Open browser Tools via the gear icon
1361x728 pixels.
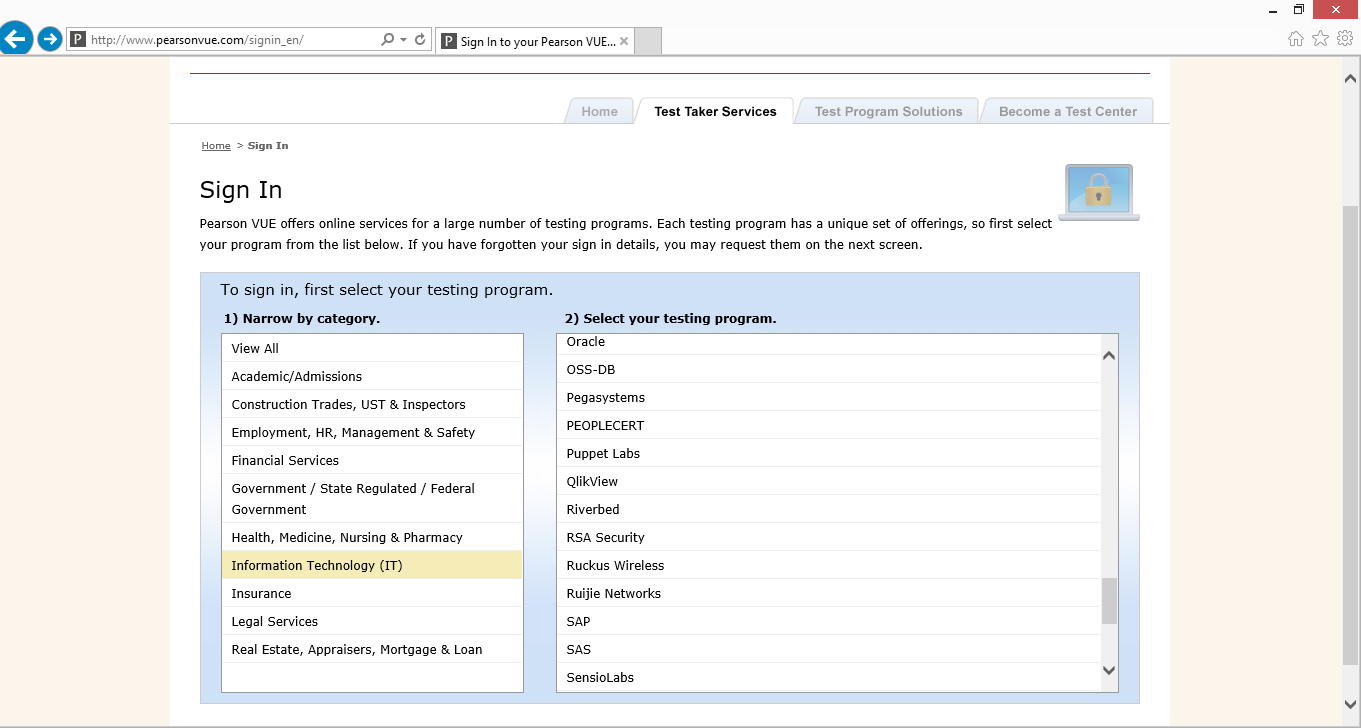1344,37
